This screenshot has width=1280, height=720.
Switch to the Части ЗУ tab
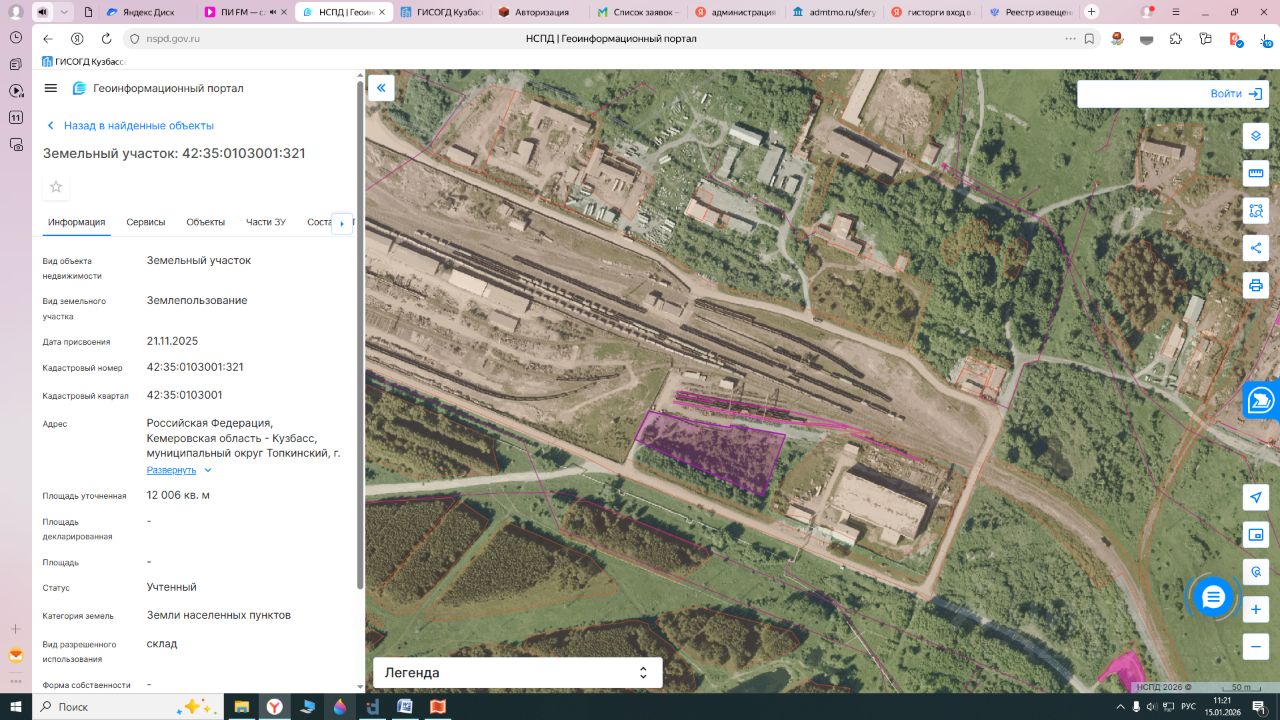(266, 222)
